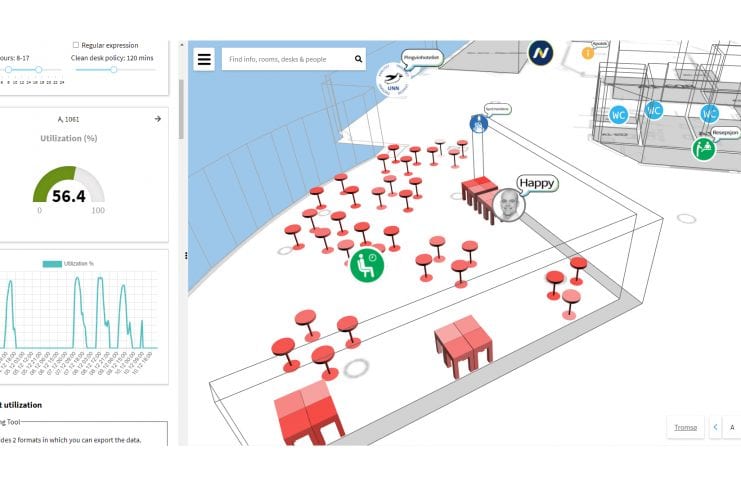This screenshot has height=486, width=741.
Task: Select floor A in the level selector
Action: tap(733, 428)
